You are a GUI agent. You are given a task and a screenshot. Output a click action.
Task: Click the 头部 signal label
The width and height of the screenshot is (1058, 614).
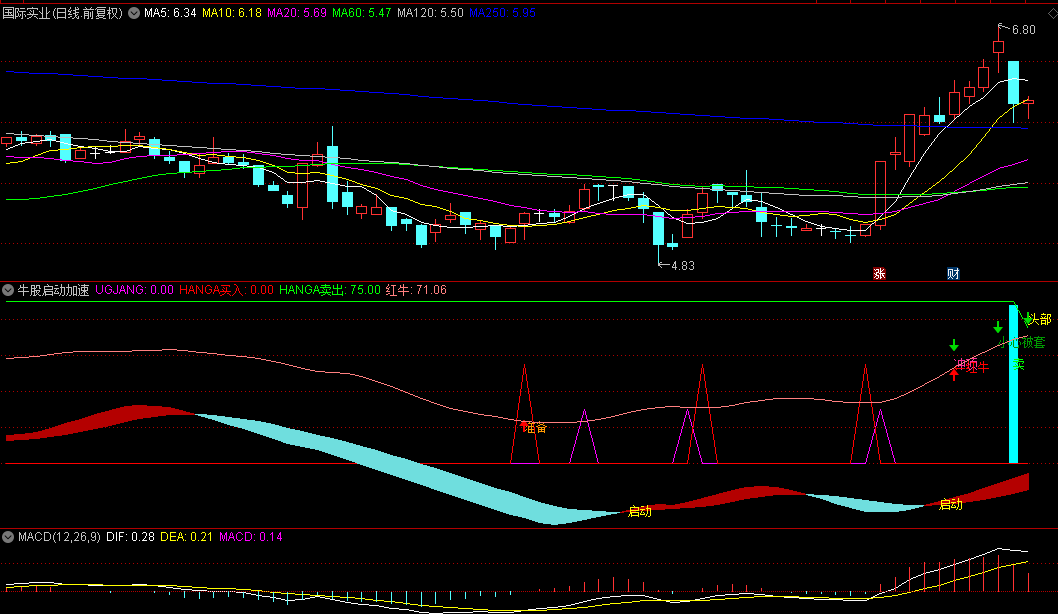pos(1040,319)
